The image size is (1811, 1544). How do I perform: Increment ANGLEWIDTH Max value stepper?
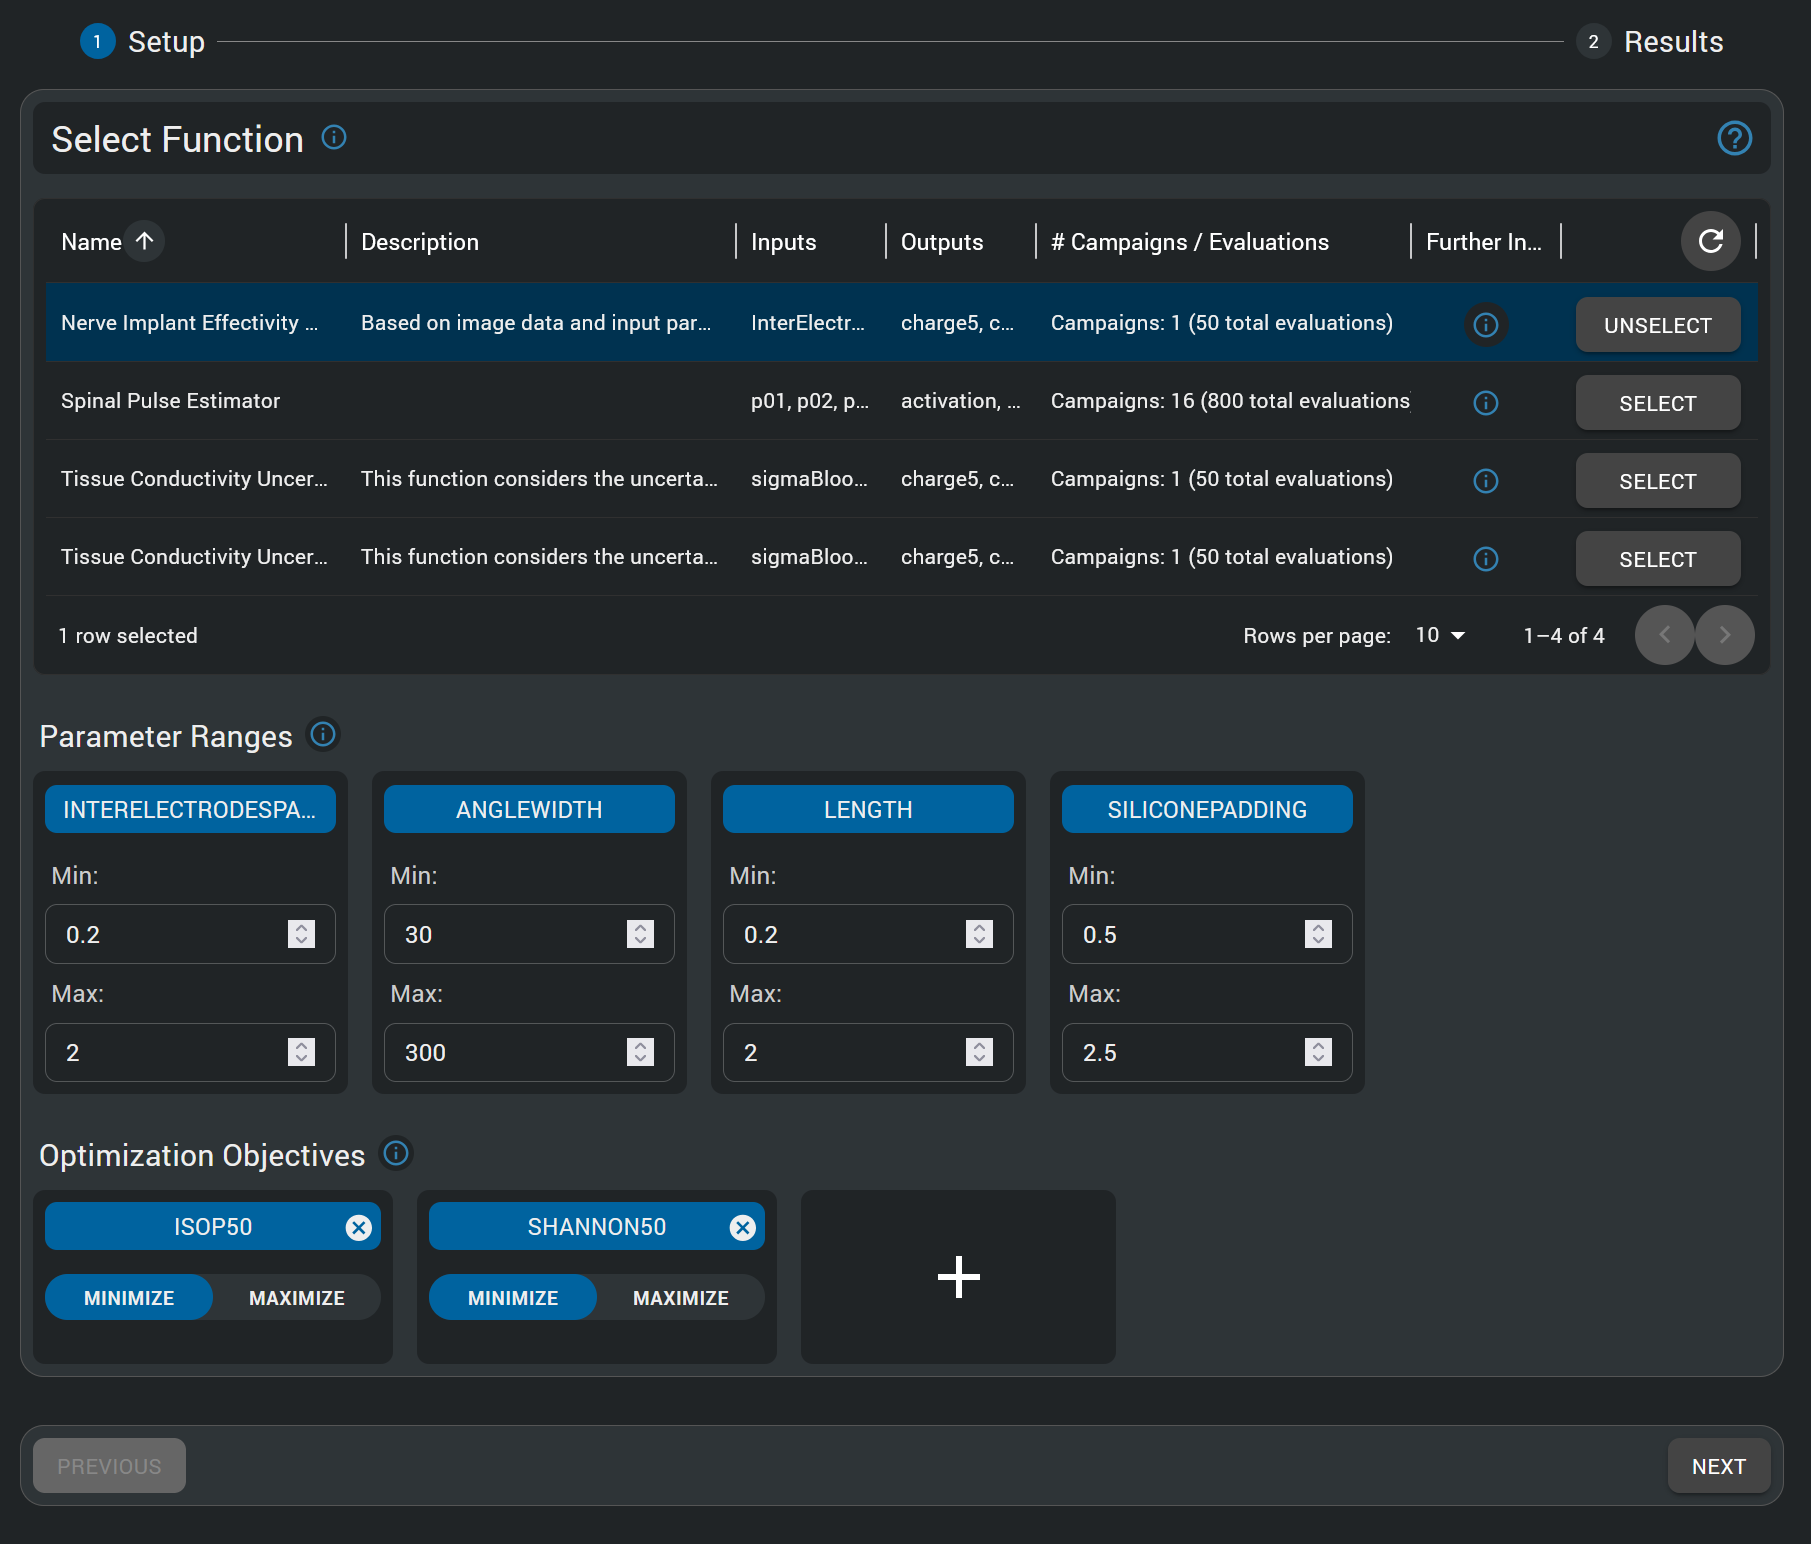(x=639, y=1046)
